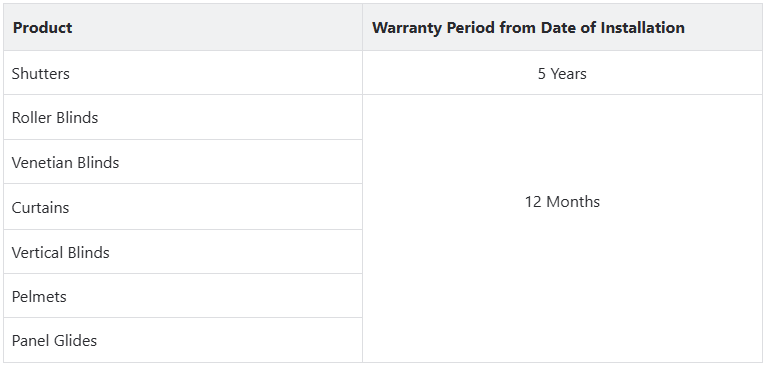Click the 5 Years text
This screenshot has width=766, height=368.
(x=562, y=74)
